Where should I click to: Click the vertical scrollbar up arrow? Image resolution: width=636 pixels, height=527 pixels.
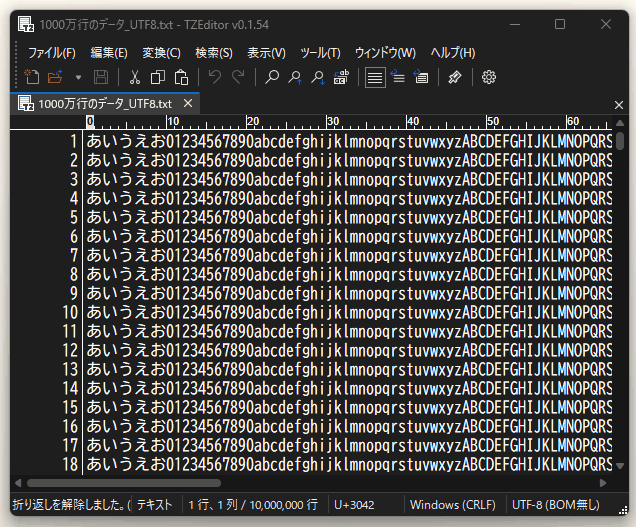[620, 123]
